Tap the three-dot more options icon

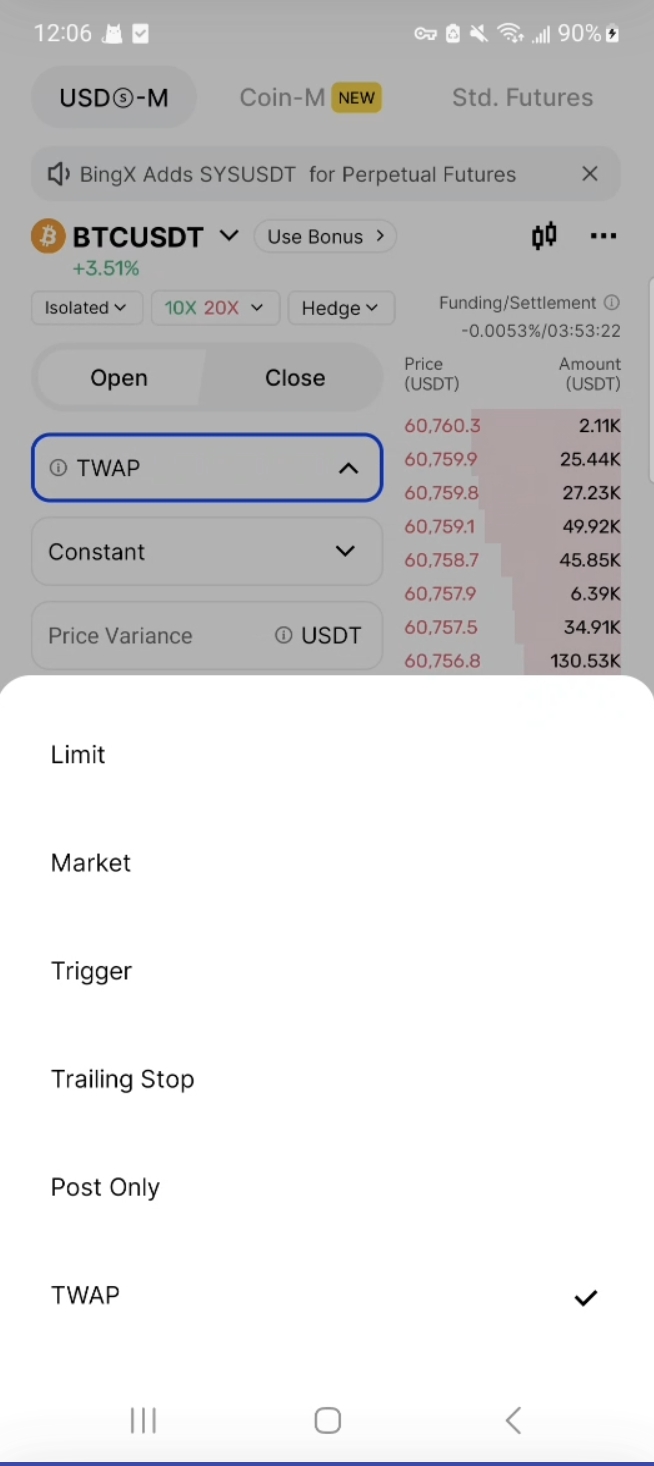[603, 236]
